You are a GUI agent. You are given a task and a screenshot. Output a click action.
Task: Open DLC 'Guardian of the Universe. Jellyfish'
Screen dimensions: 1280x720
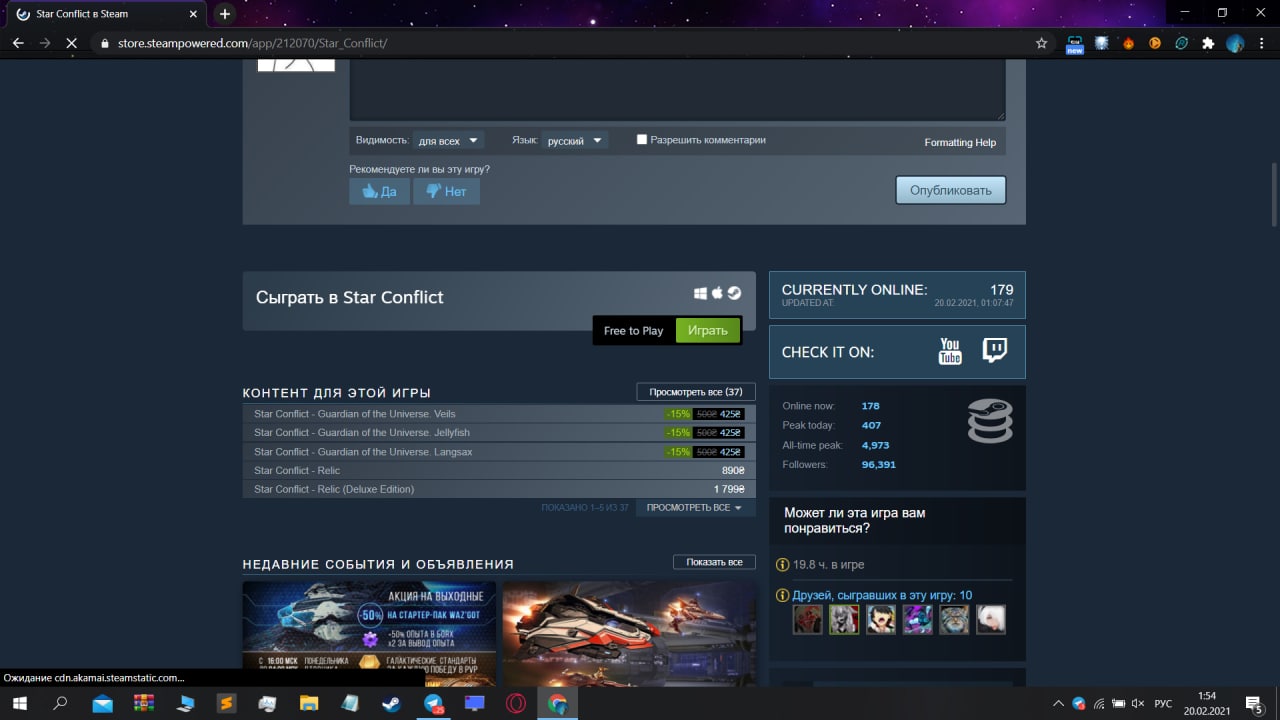coord(499,433)
